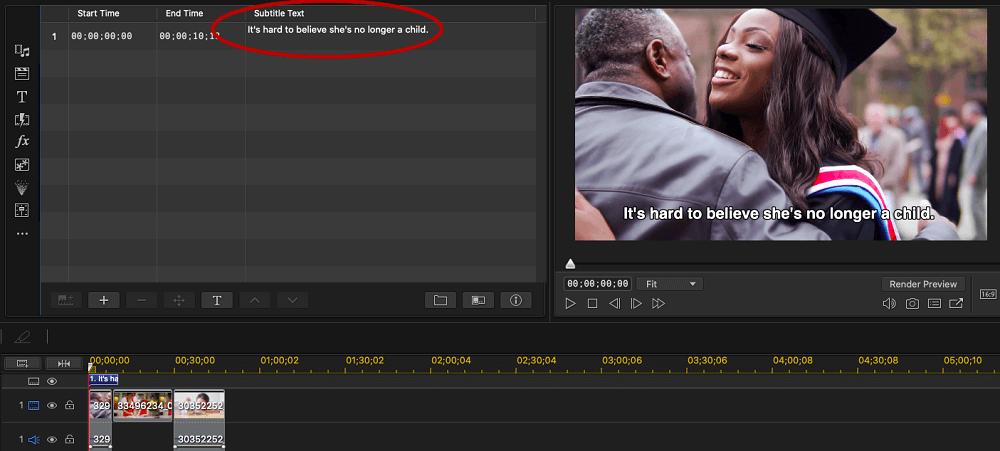This screenshot has height=451, width=1000.
Task: Add a subtitle marker with plus button
Action: pos(104,300)
